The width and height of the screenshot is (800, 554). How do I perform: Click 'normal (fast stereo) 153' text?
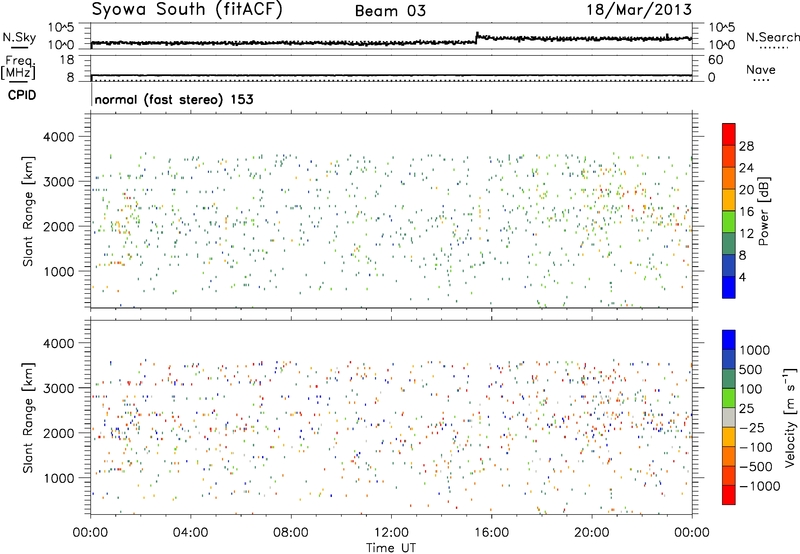[x=174, y=99]
